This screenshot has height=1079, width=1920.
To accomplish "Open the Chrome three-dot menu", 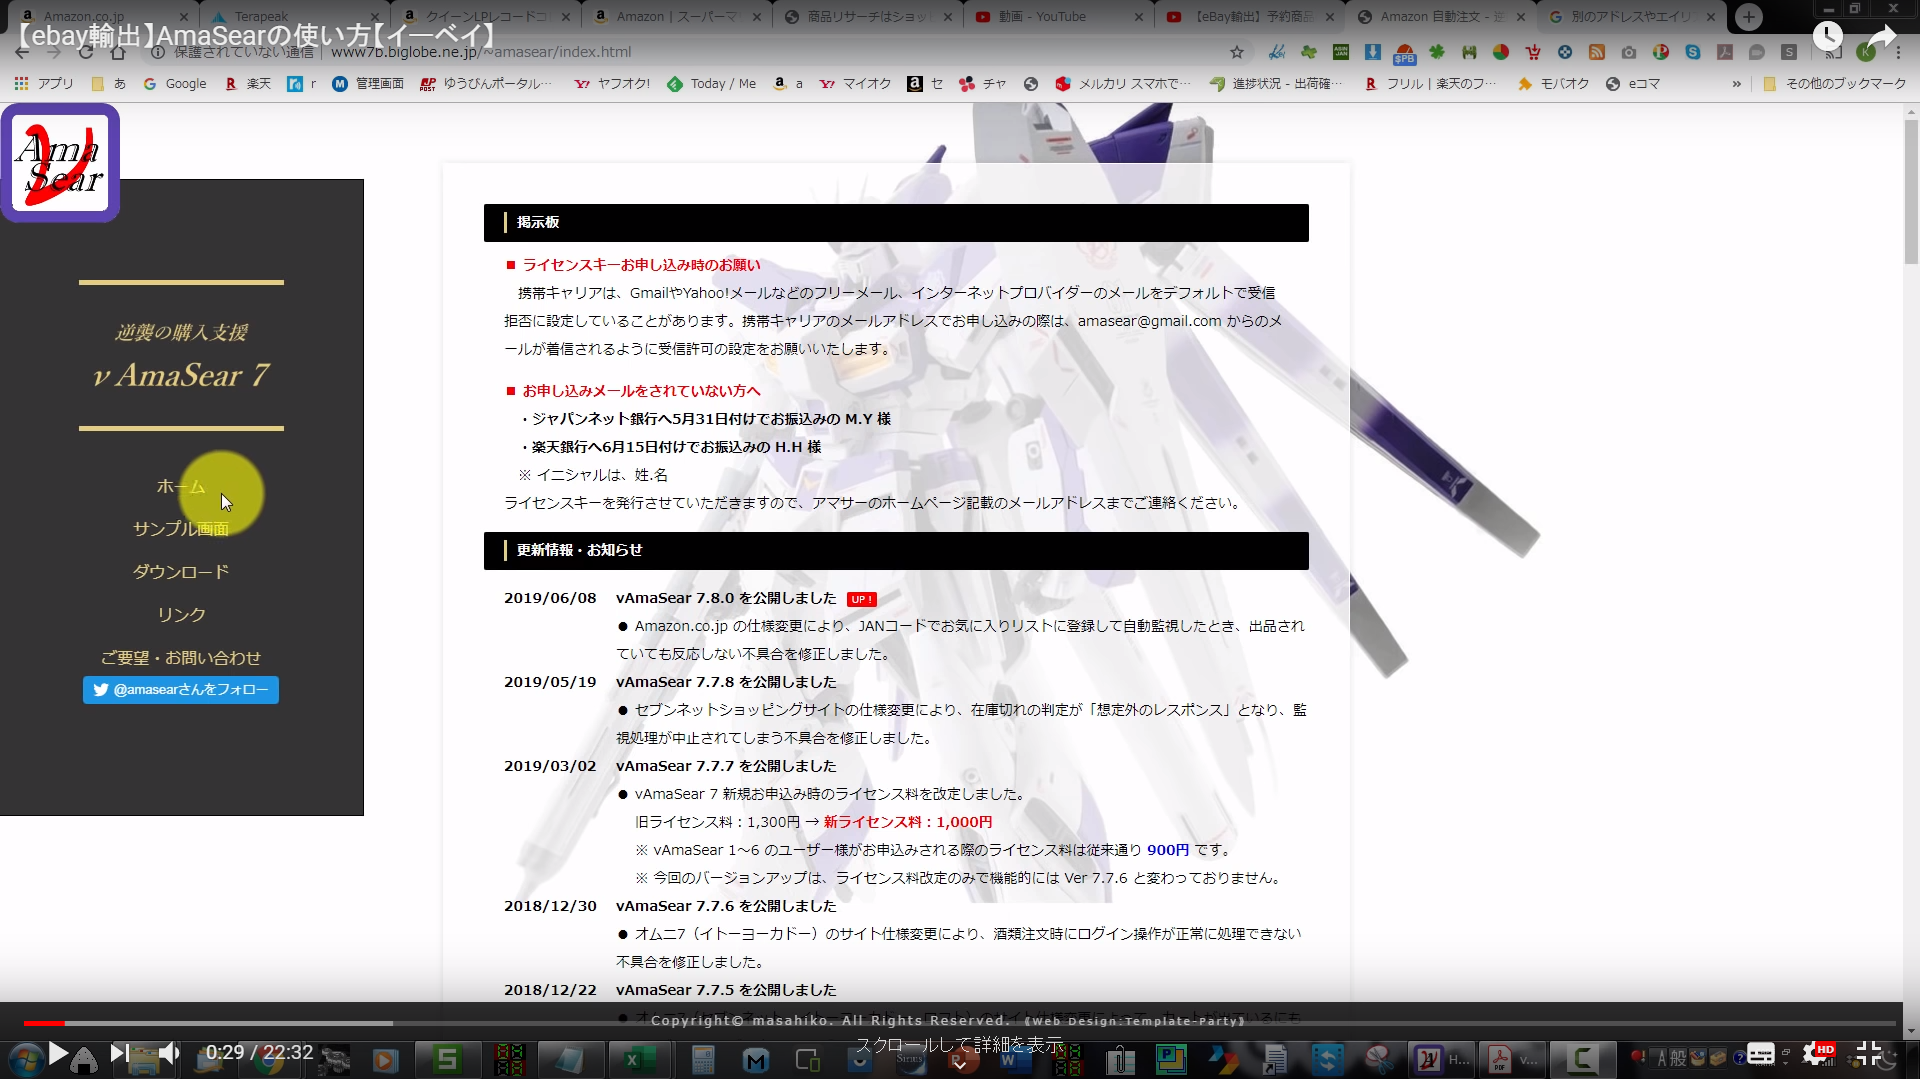I will (x=1897, y=52).
